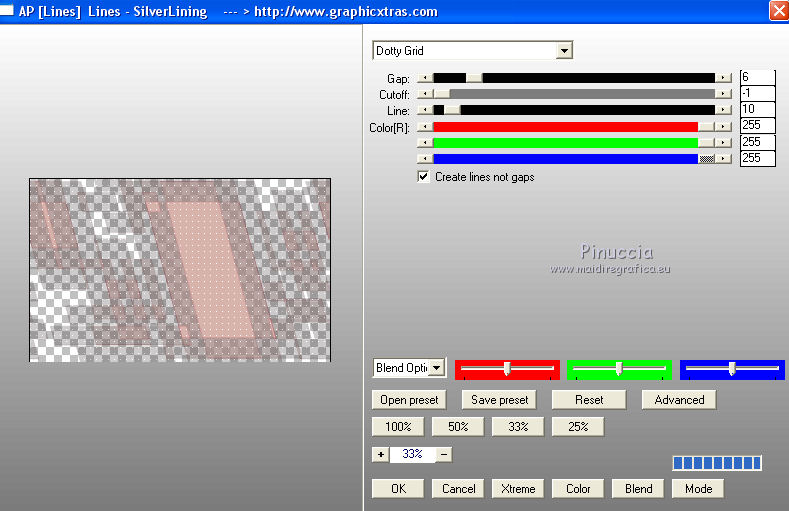Screen dimensions: 789x511
Task: Click the blue color slider bar
Action: tap(574, 159)
